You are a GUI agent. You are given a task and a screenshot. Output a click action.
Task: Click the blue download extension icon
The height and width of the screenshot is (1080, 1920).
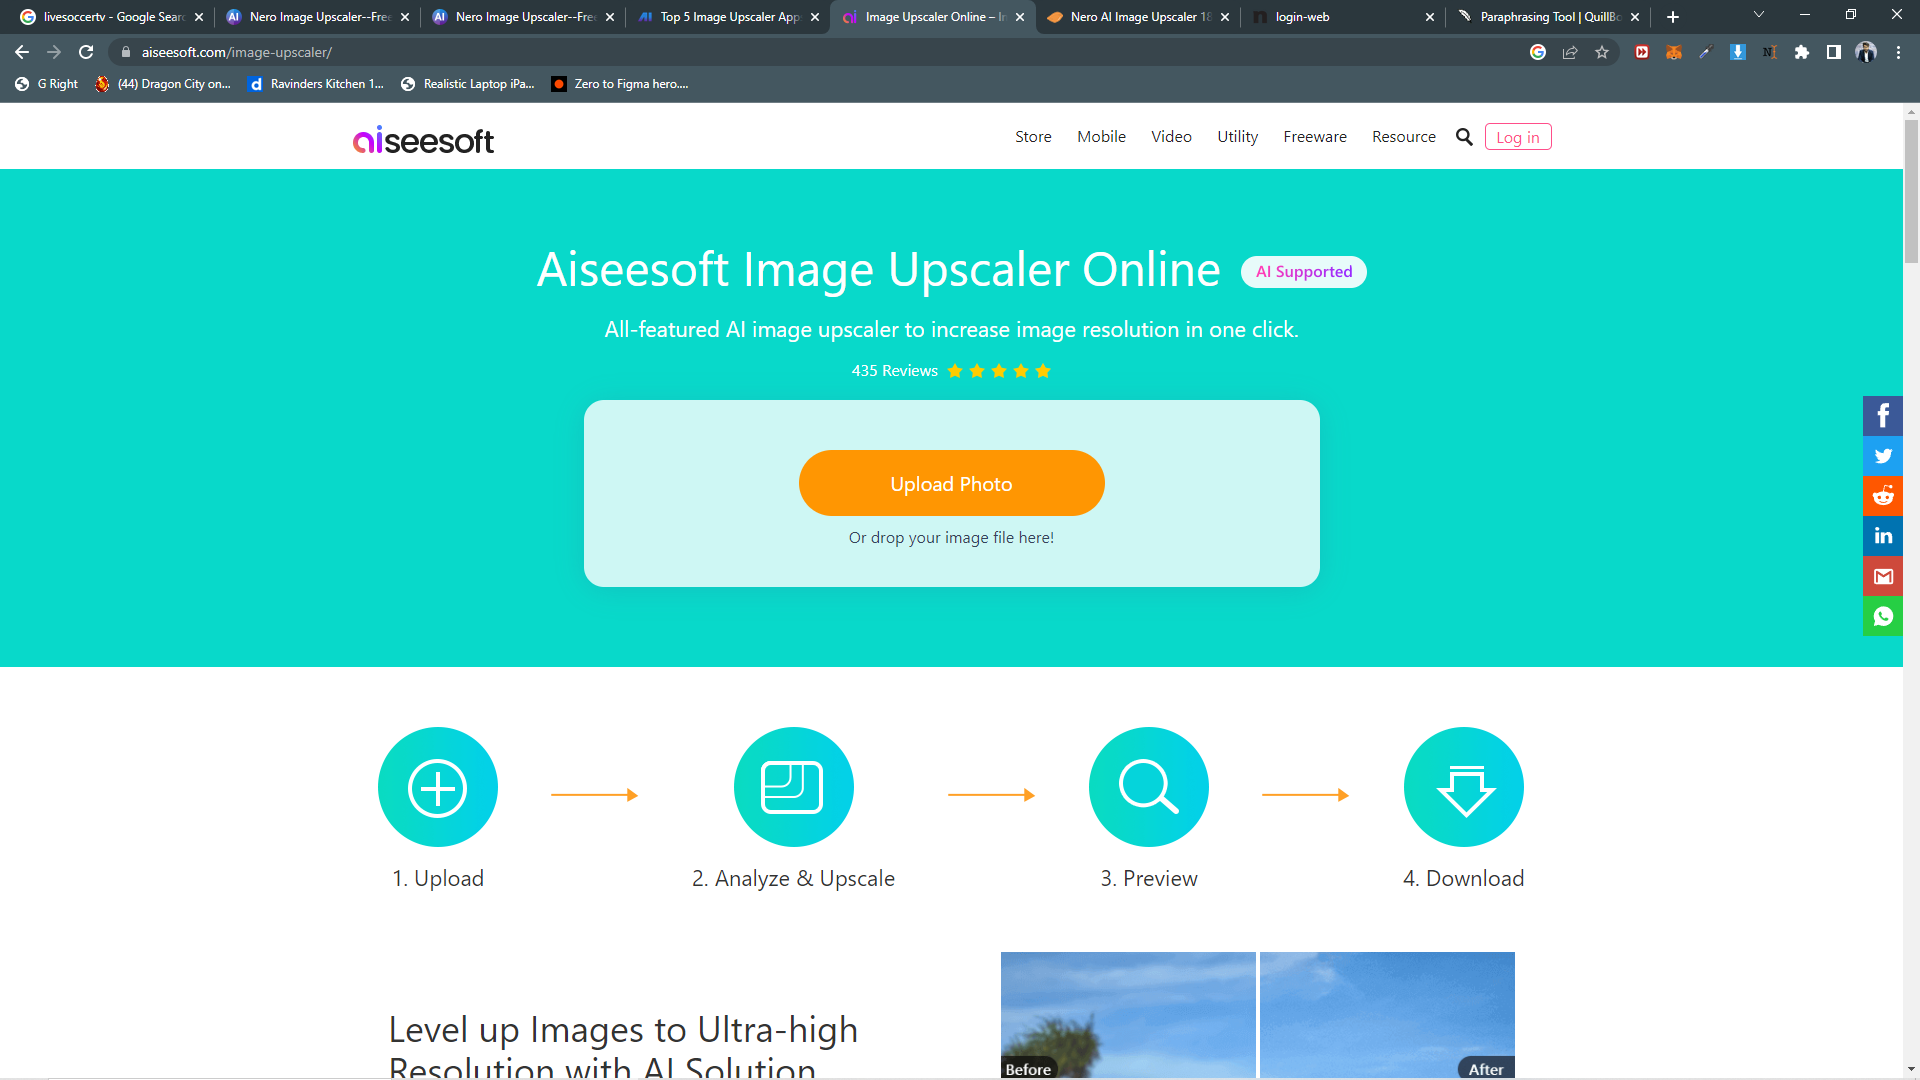click(1738, 52)
